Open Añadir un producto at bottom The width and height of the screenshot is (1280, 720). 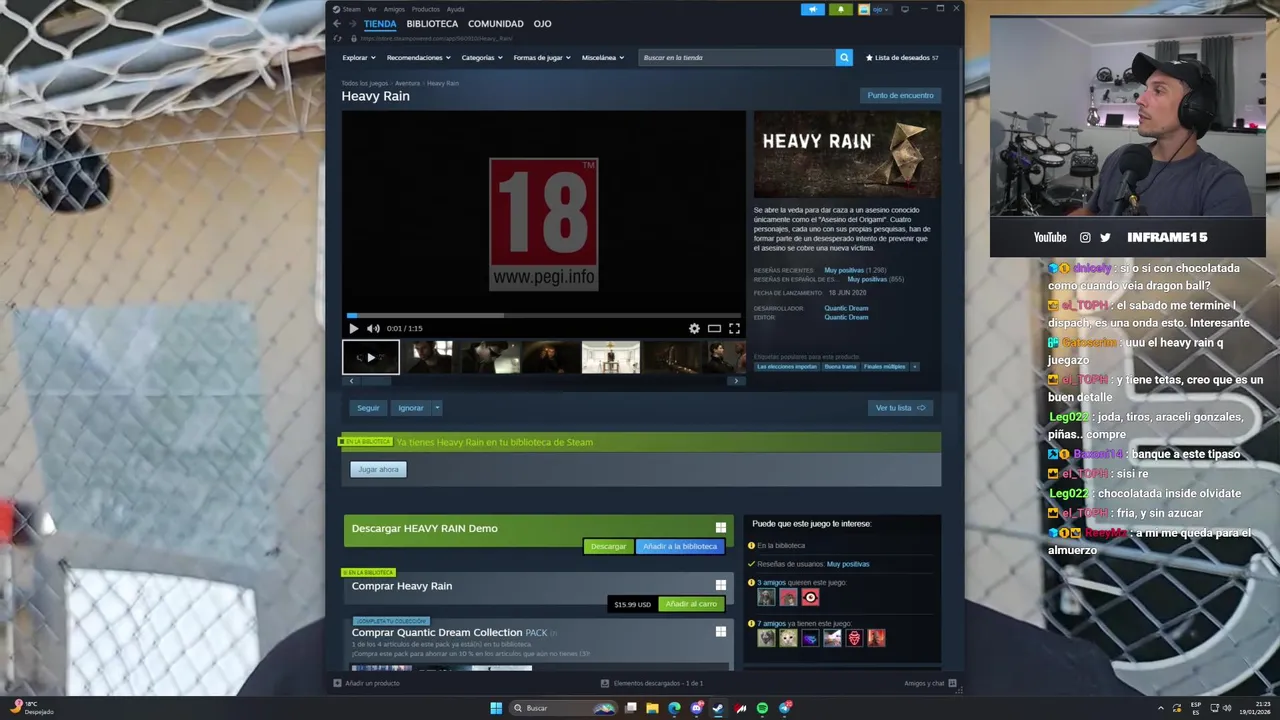366,683
